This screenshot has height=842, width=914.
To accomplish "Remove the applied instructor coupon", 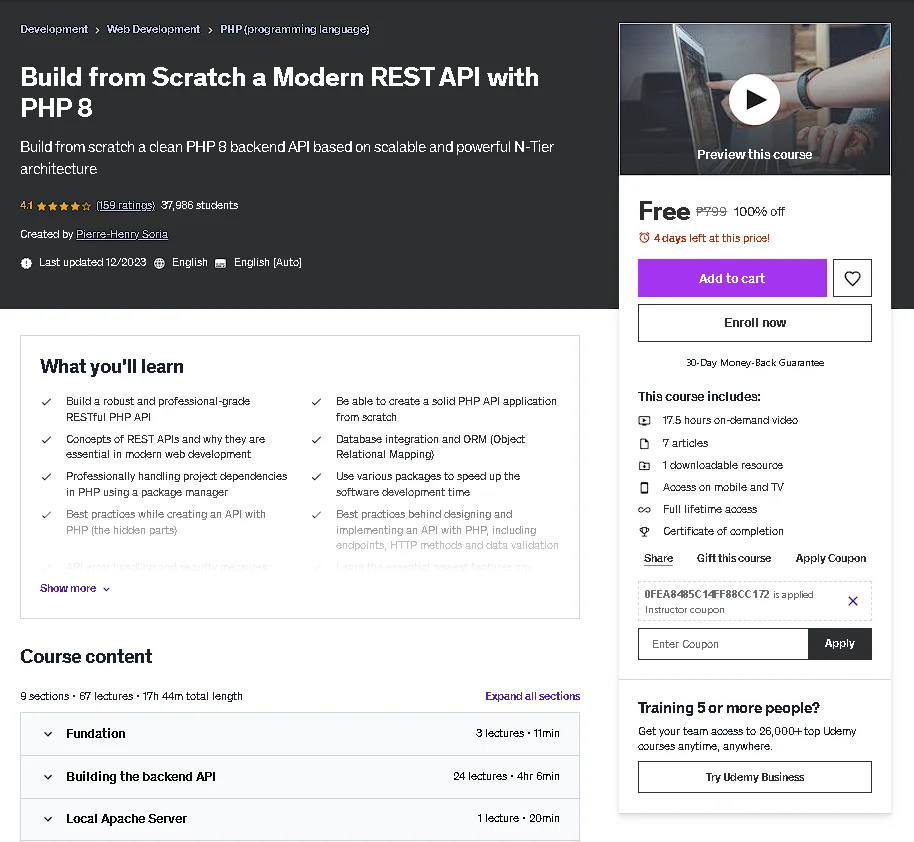I will [x=852, y=601].
